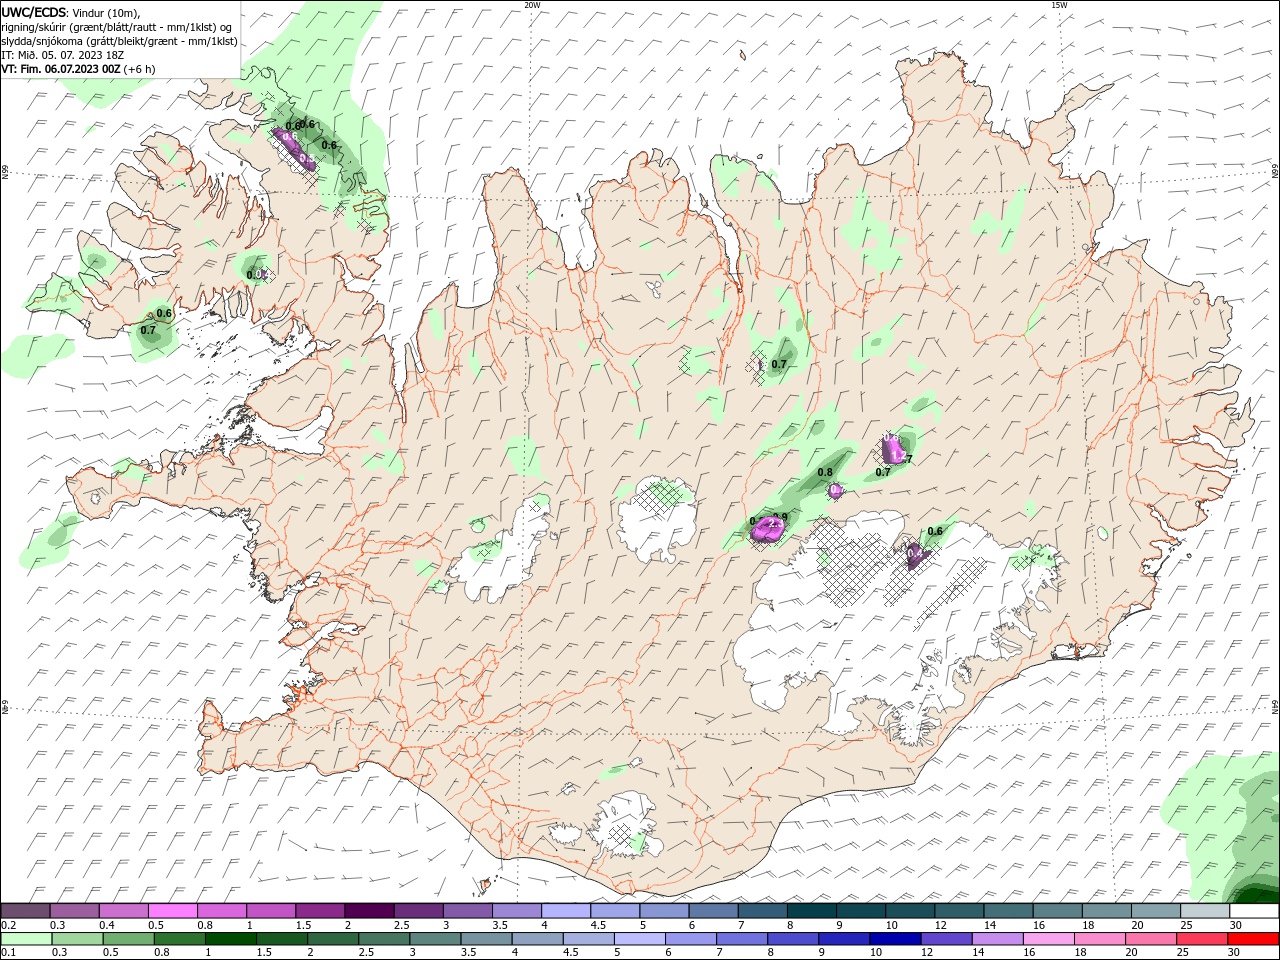1280x960 pixels.
Task: Pick the dark teal 8 mm snow scale swatch
Action: [x=811, y=911]
